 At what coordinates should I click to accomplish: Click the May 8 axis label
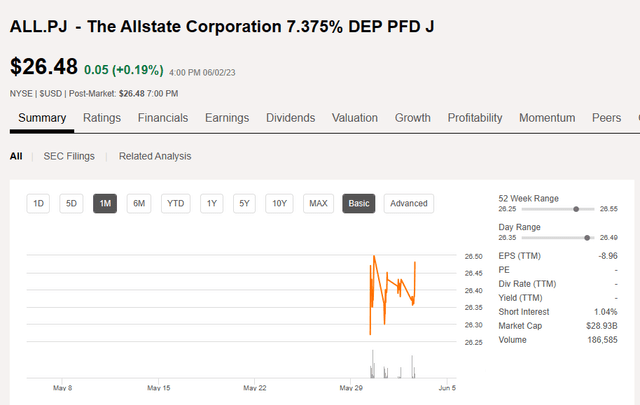[x=62, y=388]
